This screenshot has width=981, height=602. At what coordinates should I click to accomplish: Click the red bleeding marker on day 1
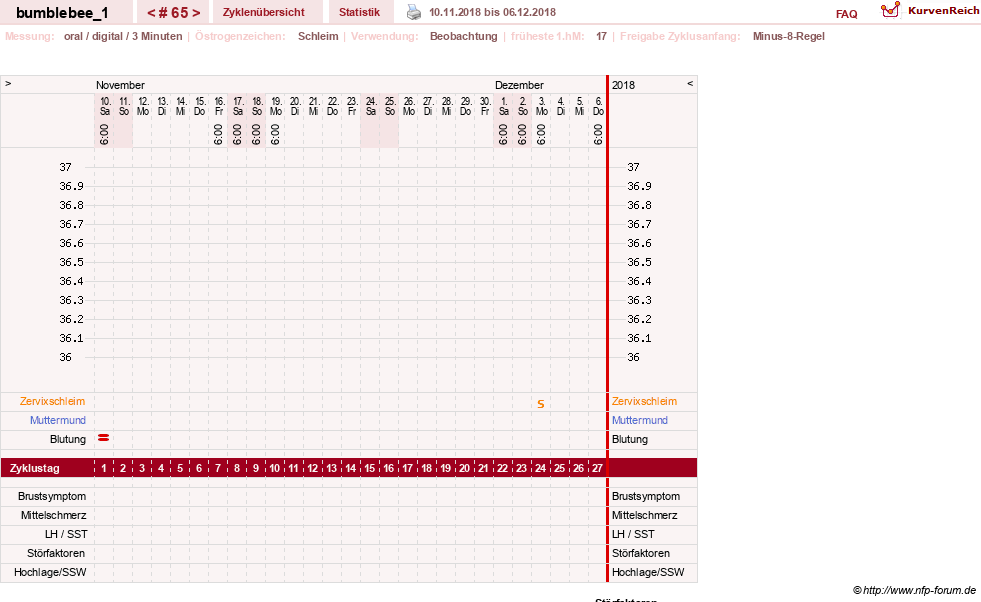tap(104, 438)
